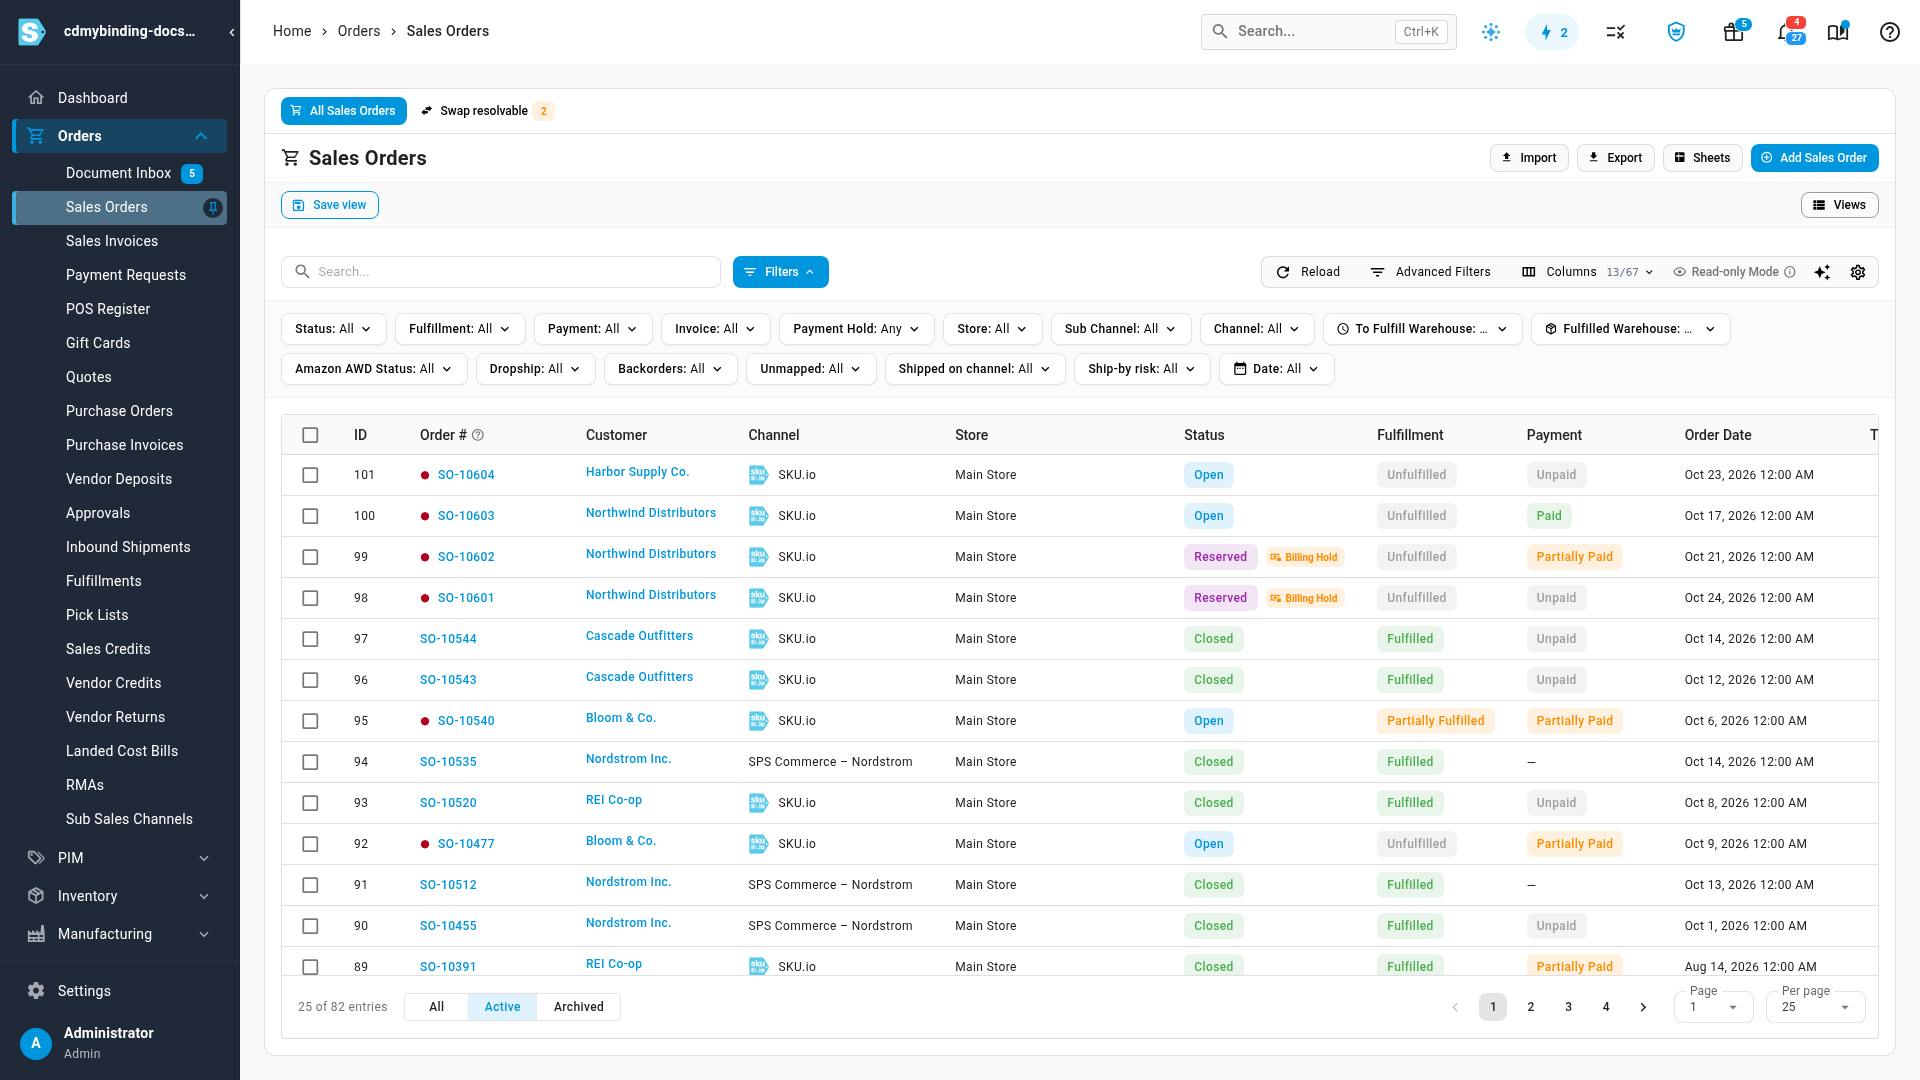
Task: Click SKU.io channel icon in SO-10604 row
Action: (758, 475)
